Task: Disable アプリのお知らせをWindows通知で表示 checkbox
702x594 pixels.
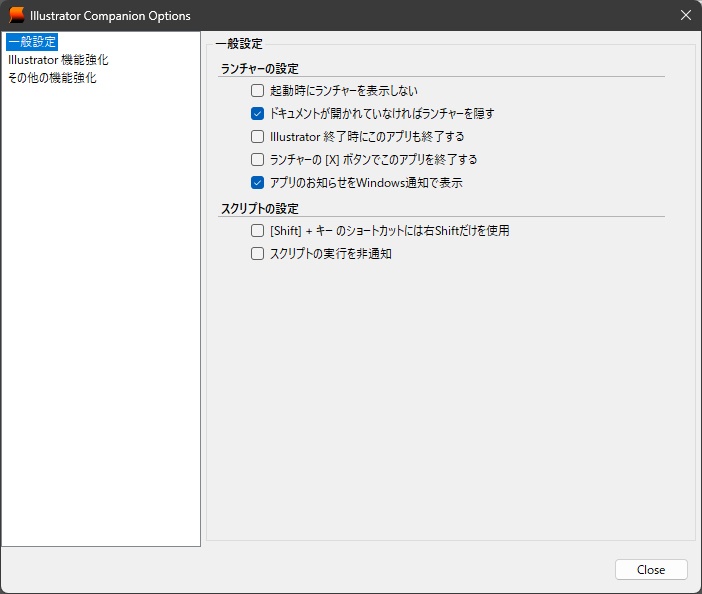Action: coord(257,183)
